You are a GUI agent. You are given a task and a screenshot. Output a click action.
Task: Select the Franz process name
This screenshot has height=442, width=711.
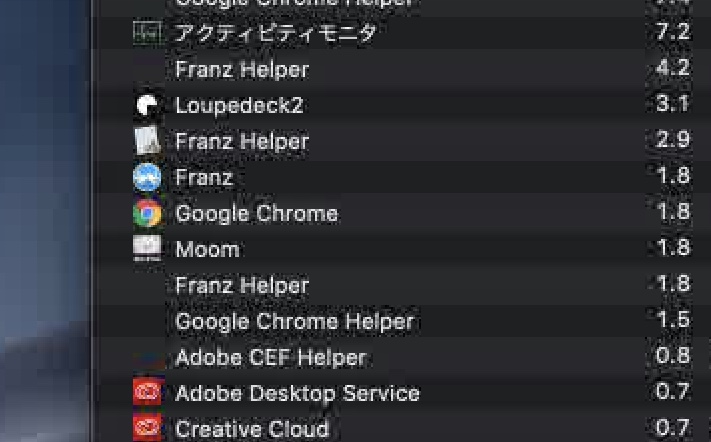point(205,177)
